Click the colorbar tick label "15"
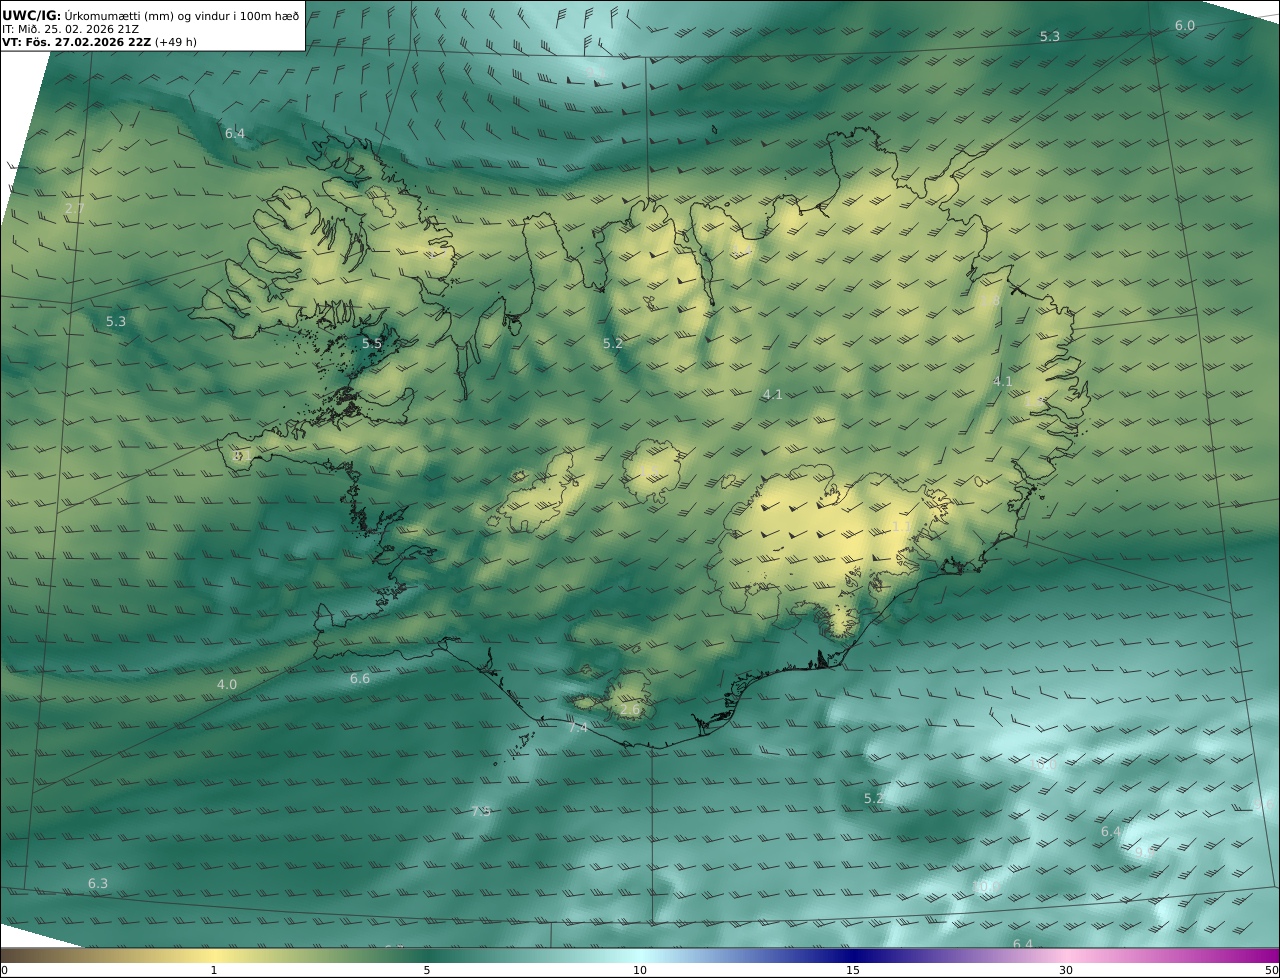The height and width of the screenshot is (978, 1280). click(853, 970)
